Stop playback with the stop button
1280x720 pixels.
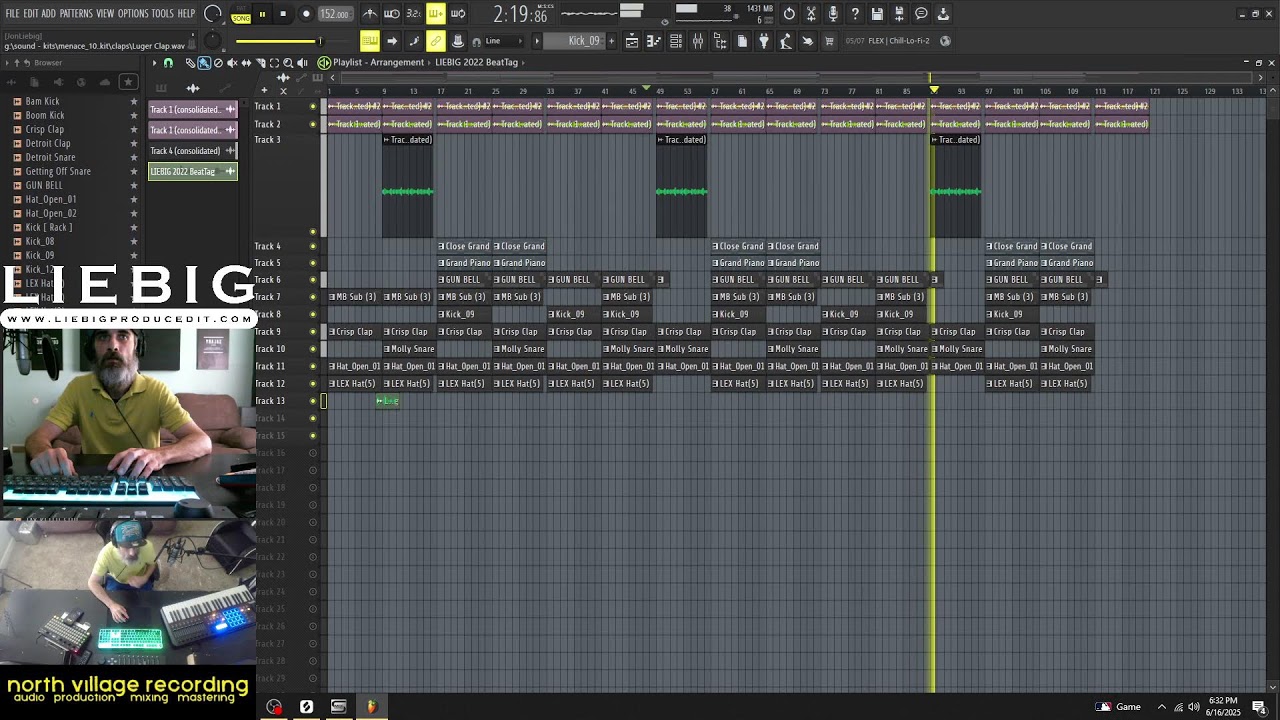[x=283, y=14]
